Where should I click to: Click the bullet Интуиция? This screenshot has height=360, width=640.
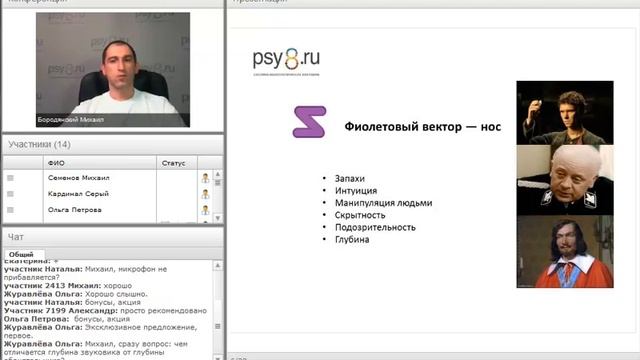tap(356, 191)
